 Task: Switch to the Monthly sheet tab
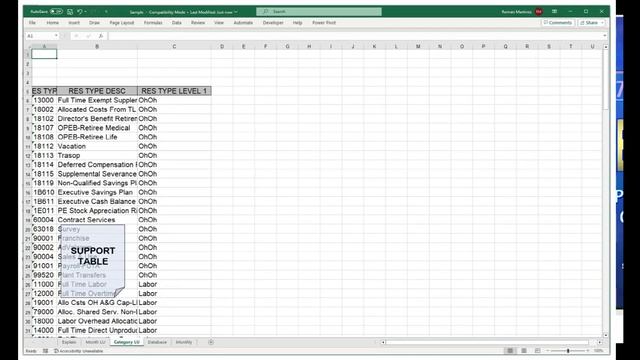point(184,342)
